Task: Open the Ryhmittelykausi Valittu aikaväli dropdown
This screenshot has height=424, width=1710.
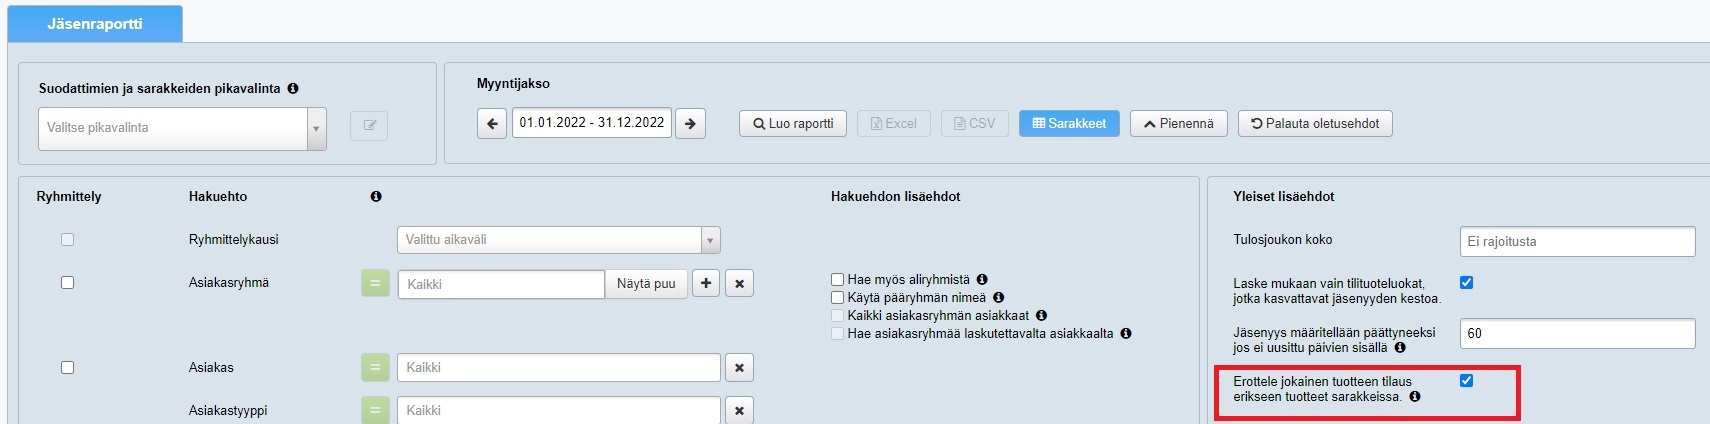Action: tap(558, 240)
